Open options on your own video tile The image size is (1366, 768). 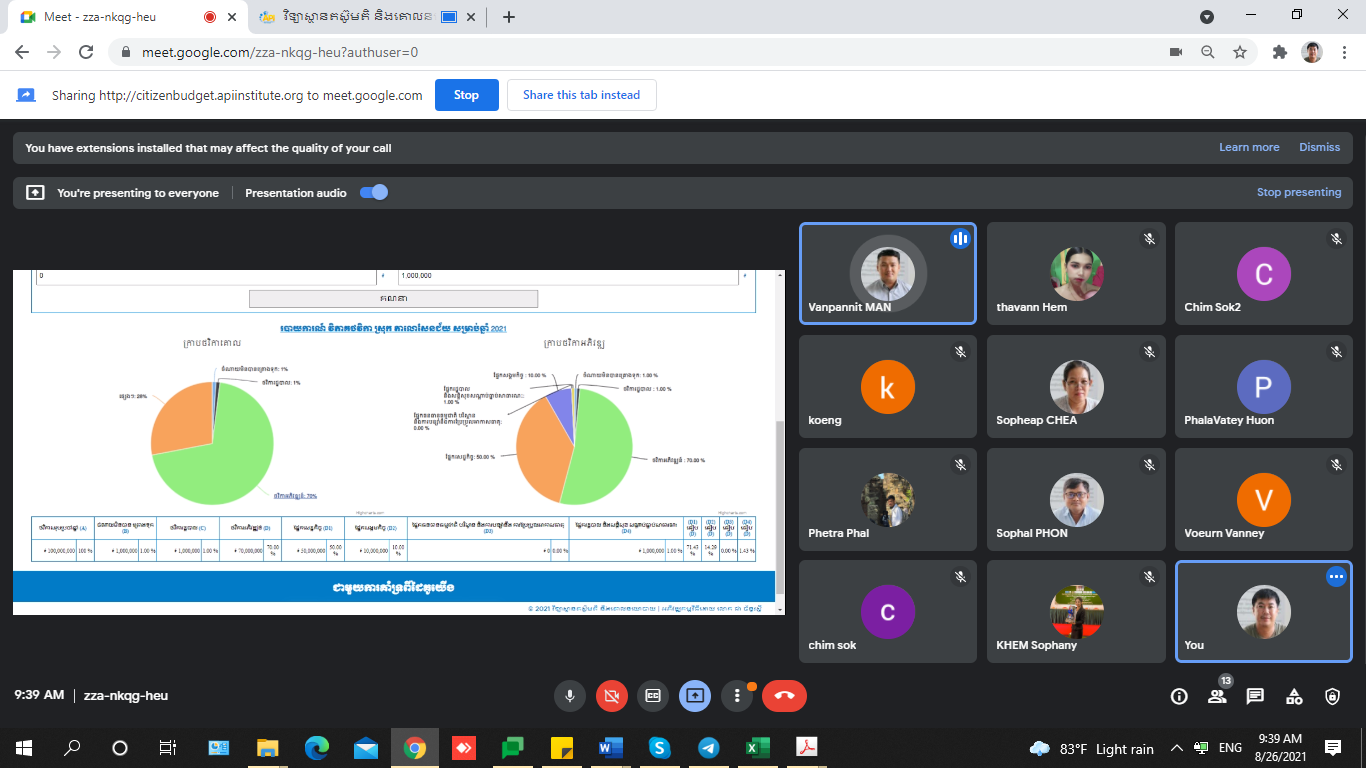1336,577
